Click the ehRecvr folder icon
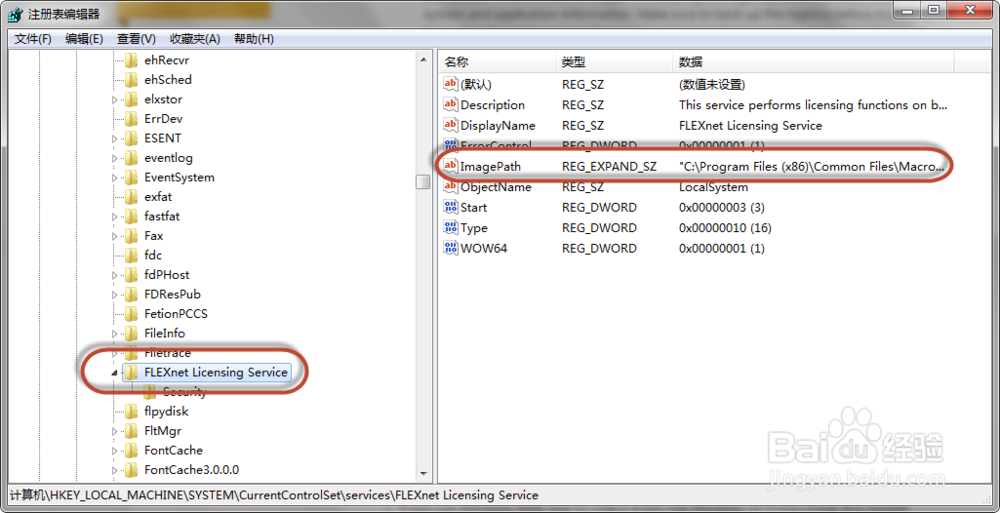1000x513 pixels. pyautogui.click(x=131, y=61)
